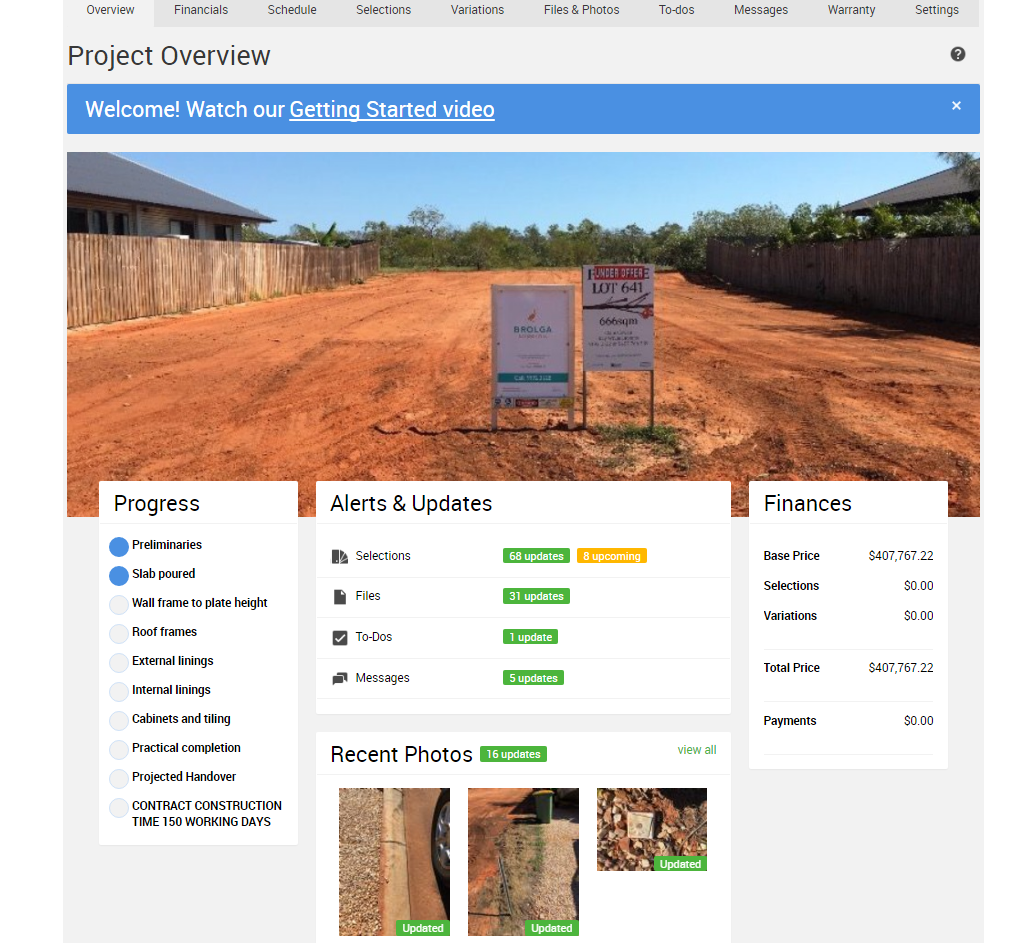1034x943 pixels.
Task: Switch to the Schedule tab
Action: [292, 10]
